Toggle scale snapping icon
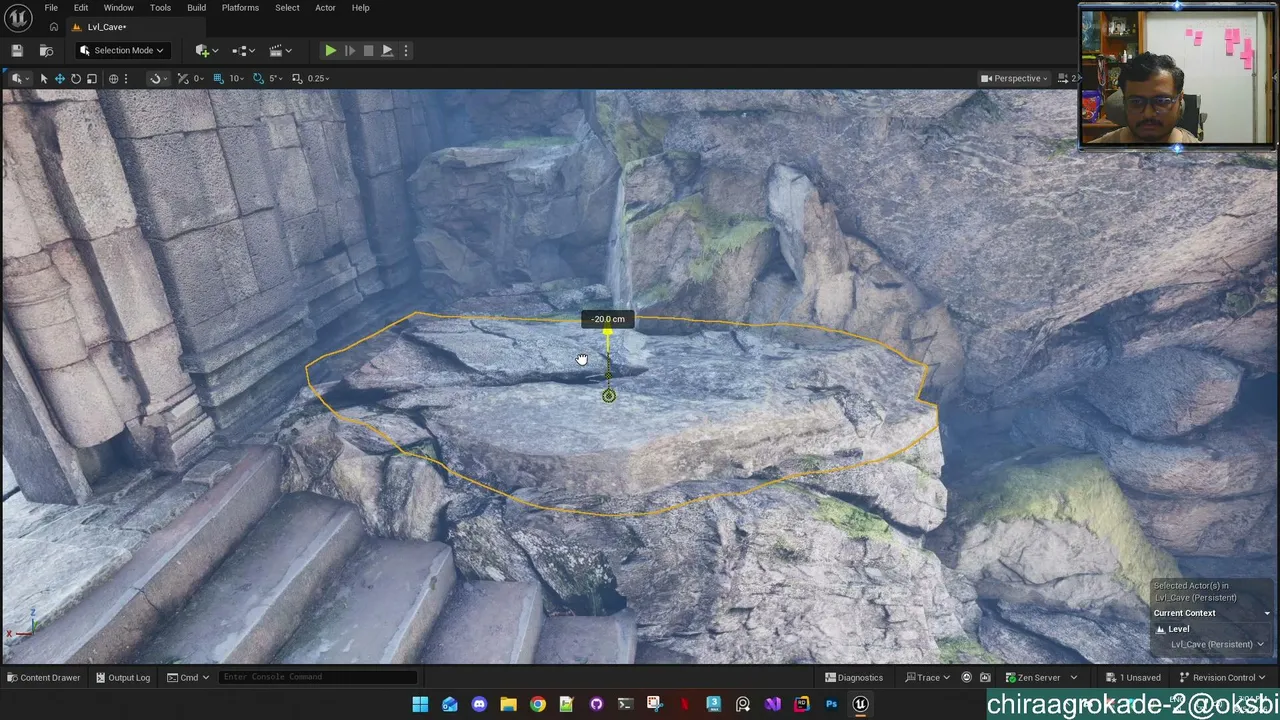 pyautogui.click(x=297, y=78)
